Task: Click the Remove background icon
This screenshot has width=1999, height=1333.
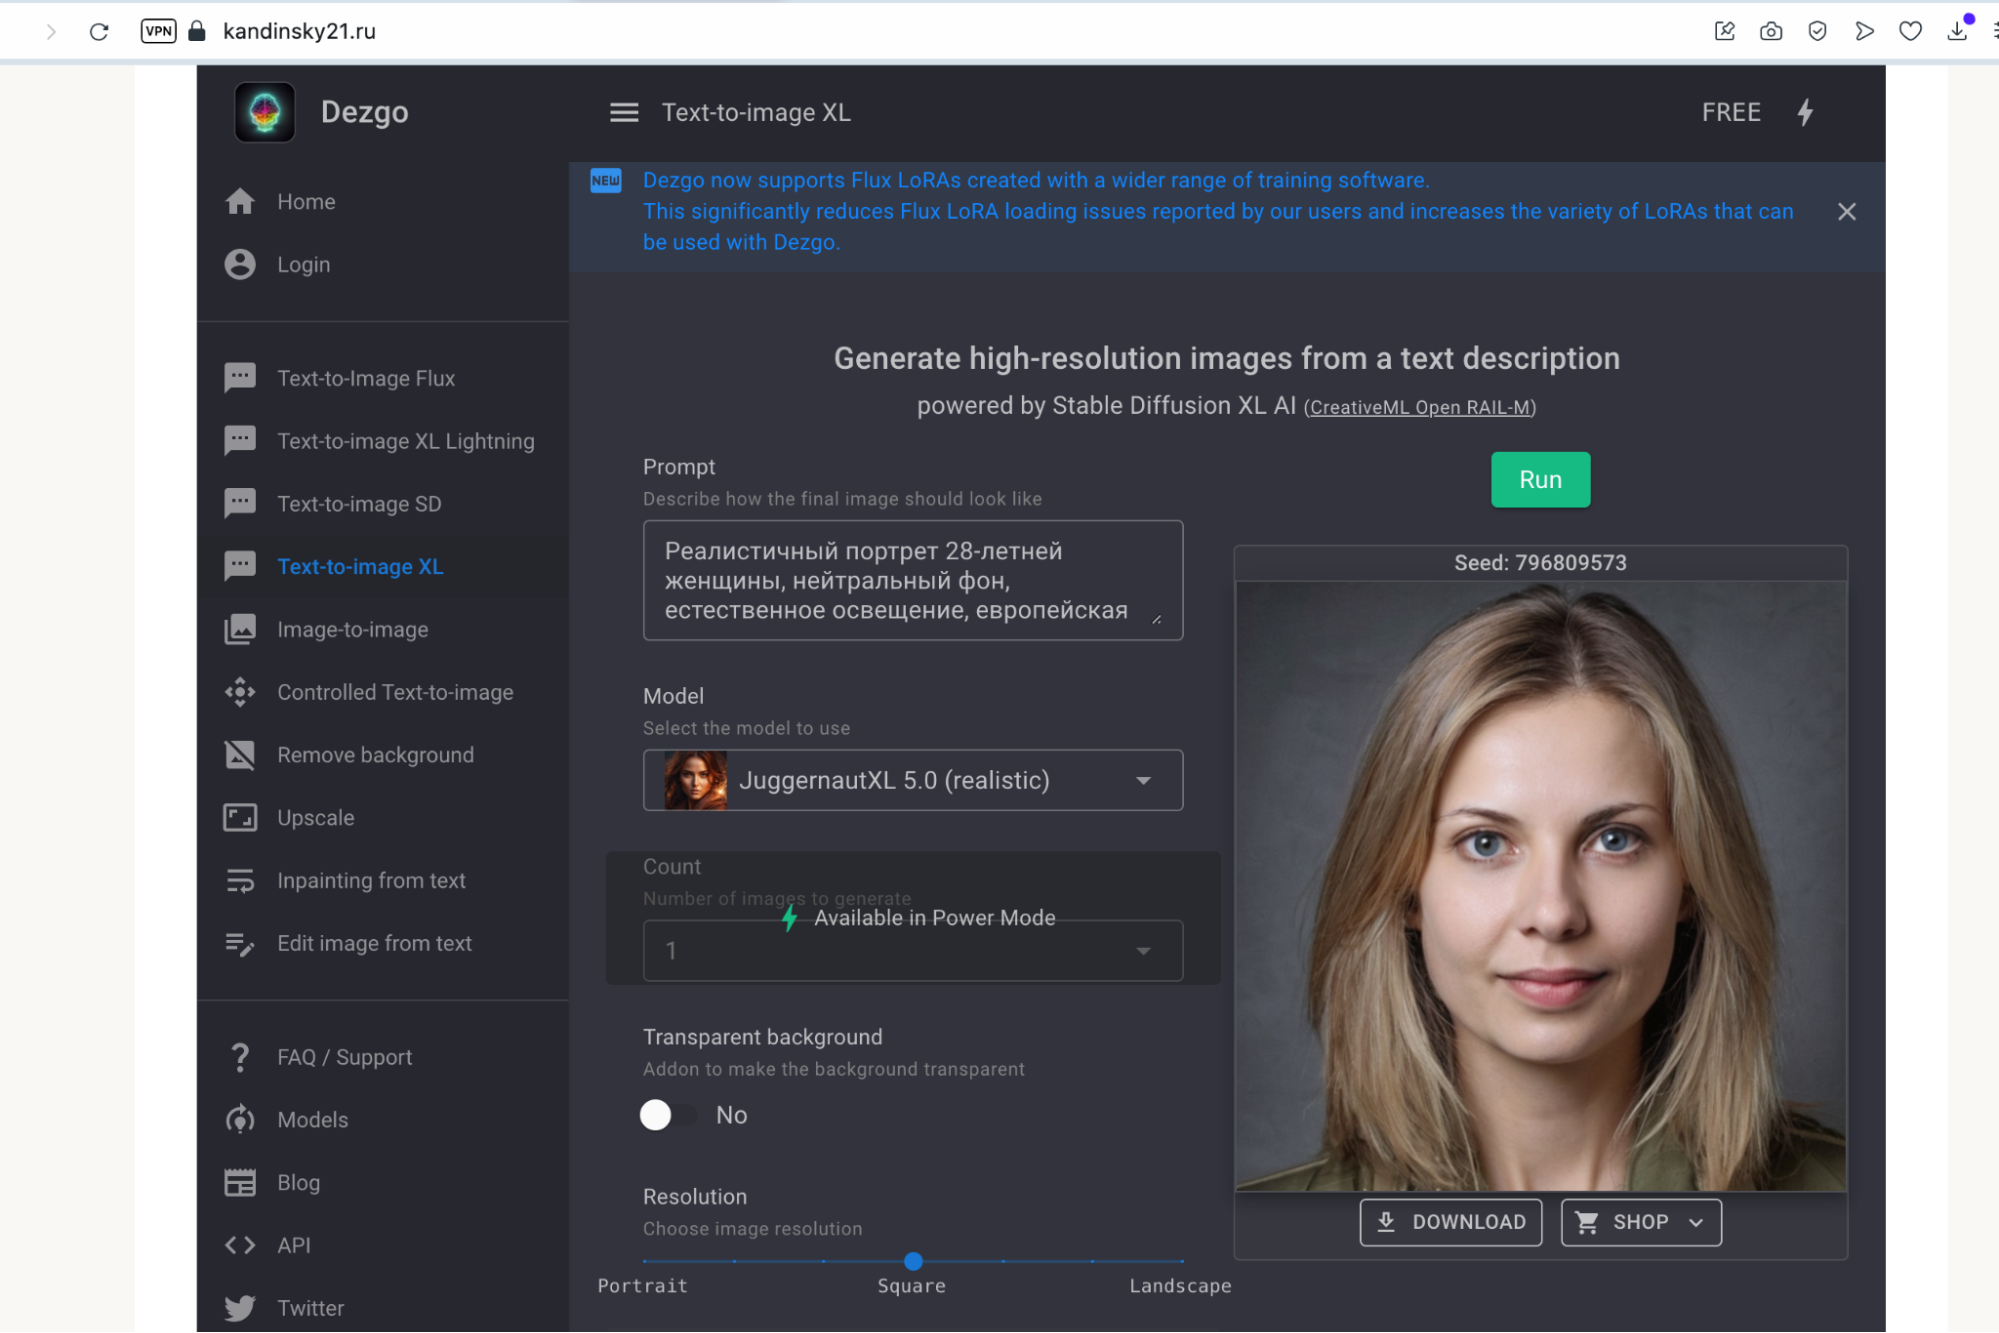Action: point(240,755)
